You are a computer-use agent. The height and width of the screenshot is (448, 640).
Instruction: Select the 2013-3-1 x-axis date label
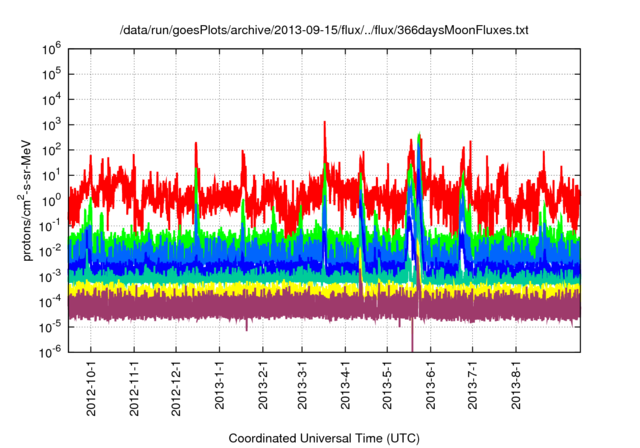[302, 385]
